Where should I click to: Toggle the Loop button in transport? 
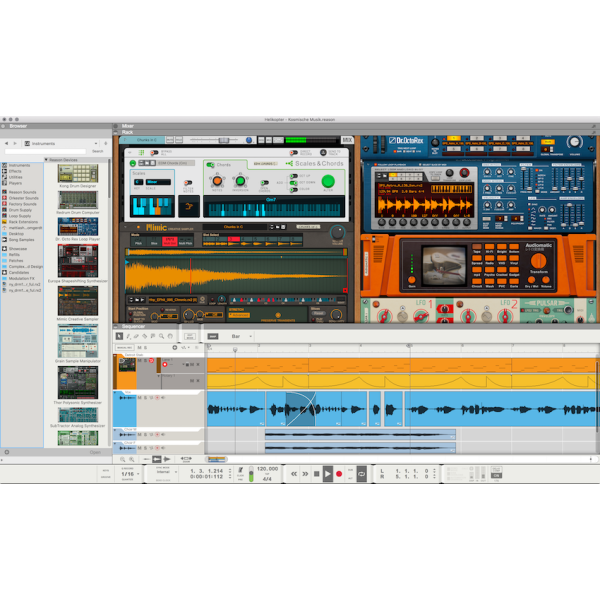[362, 473]
